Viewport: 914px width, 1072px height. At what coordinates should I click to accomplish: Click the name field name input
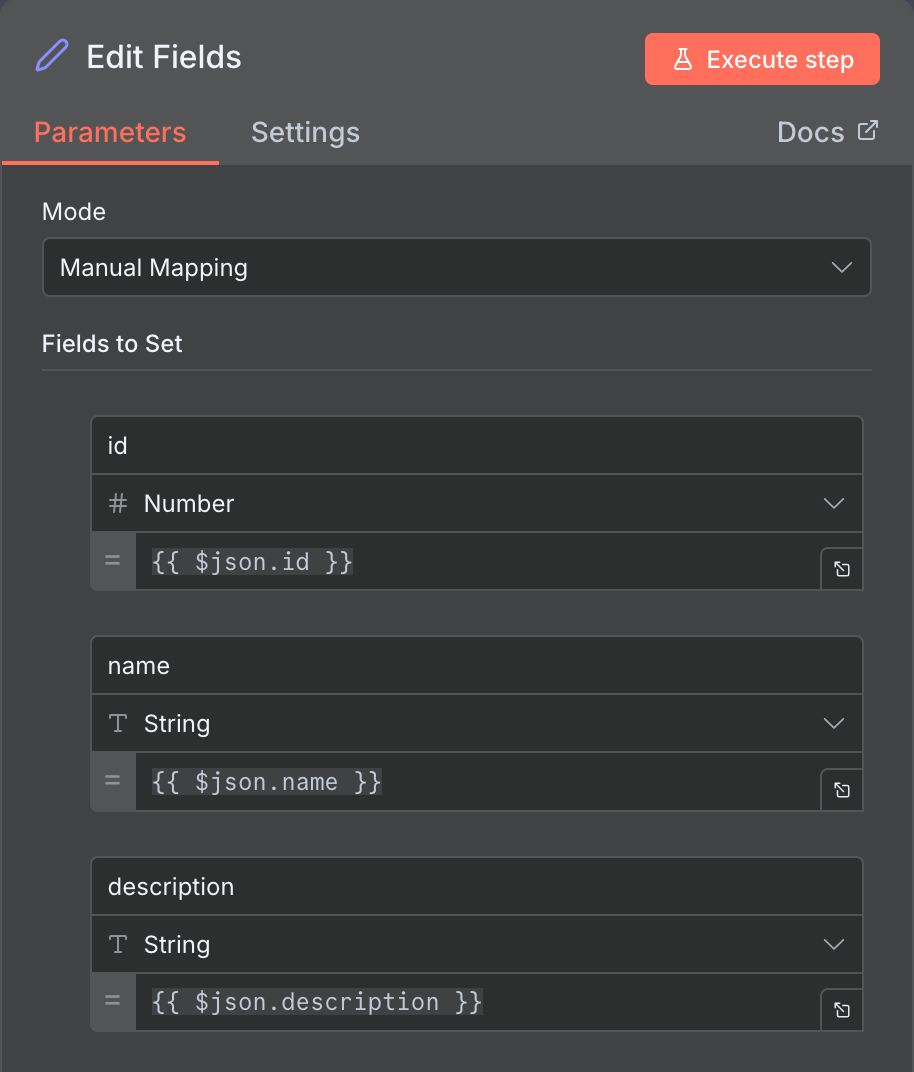click(477, 666)
